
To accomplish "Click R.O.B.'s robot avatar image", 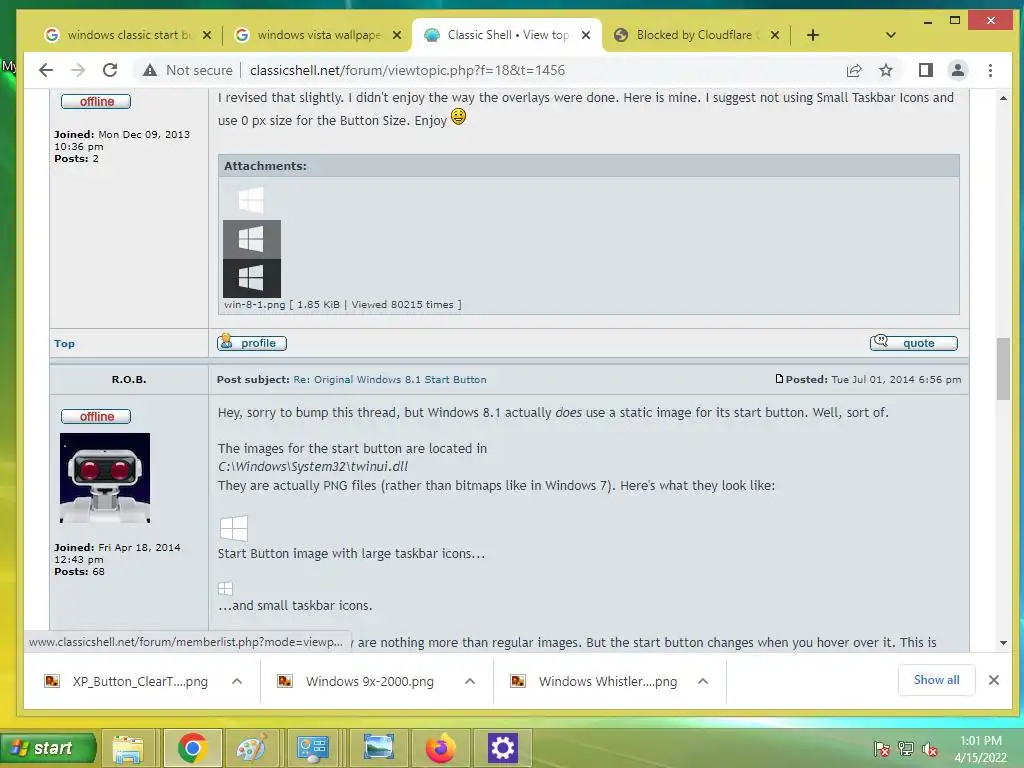I will point(104,478).
